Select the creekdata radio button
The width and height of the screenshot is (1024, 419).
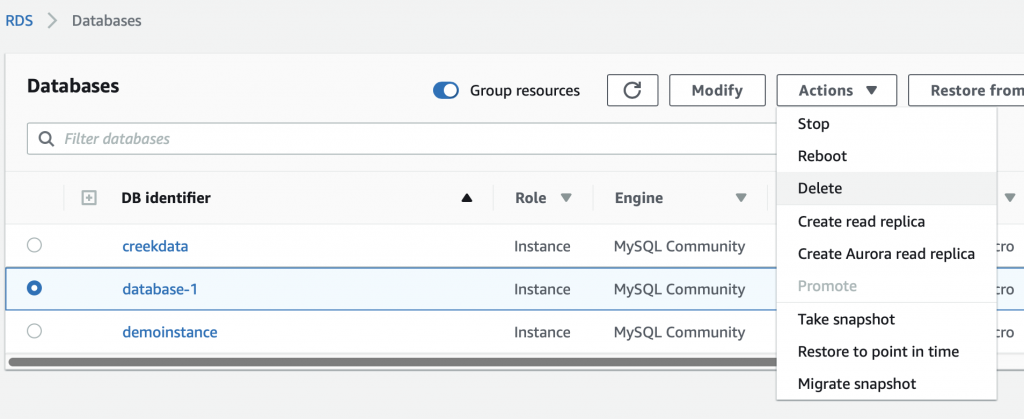click(34, 245)
